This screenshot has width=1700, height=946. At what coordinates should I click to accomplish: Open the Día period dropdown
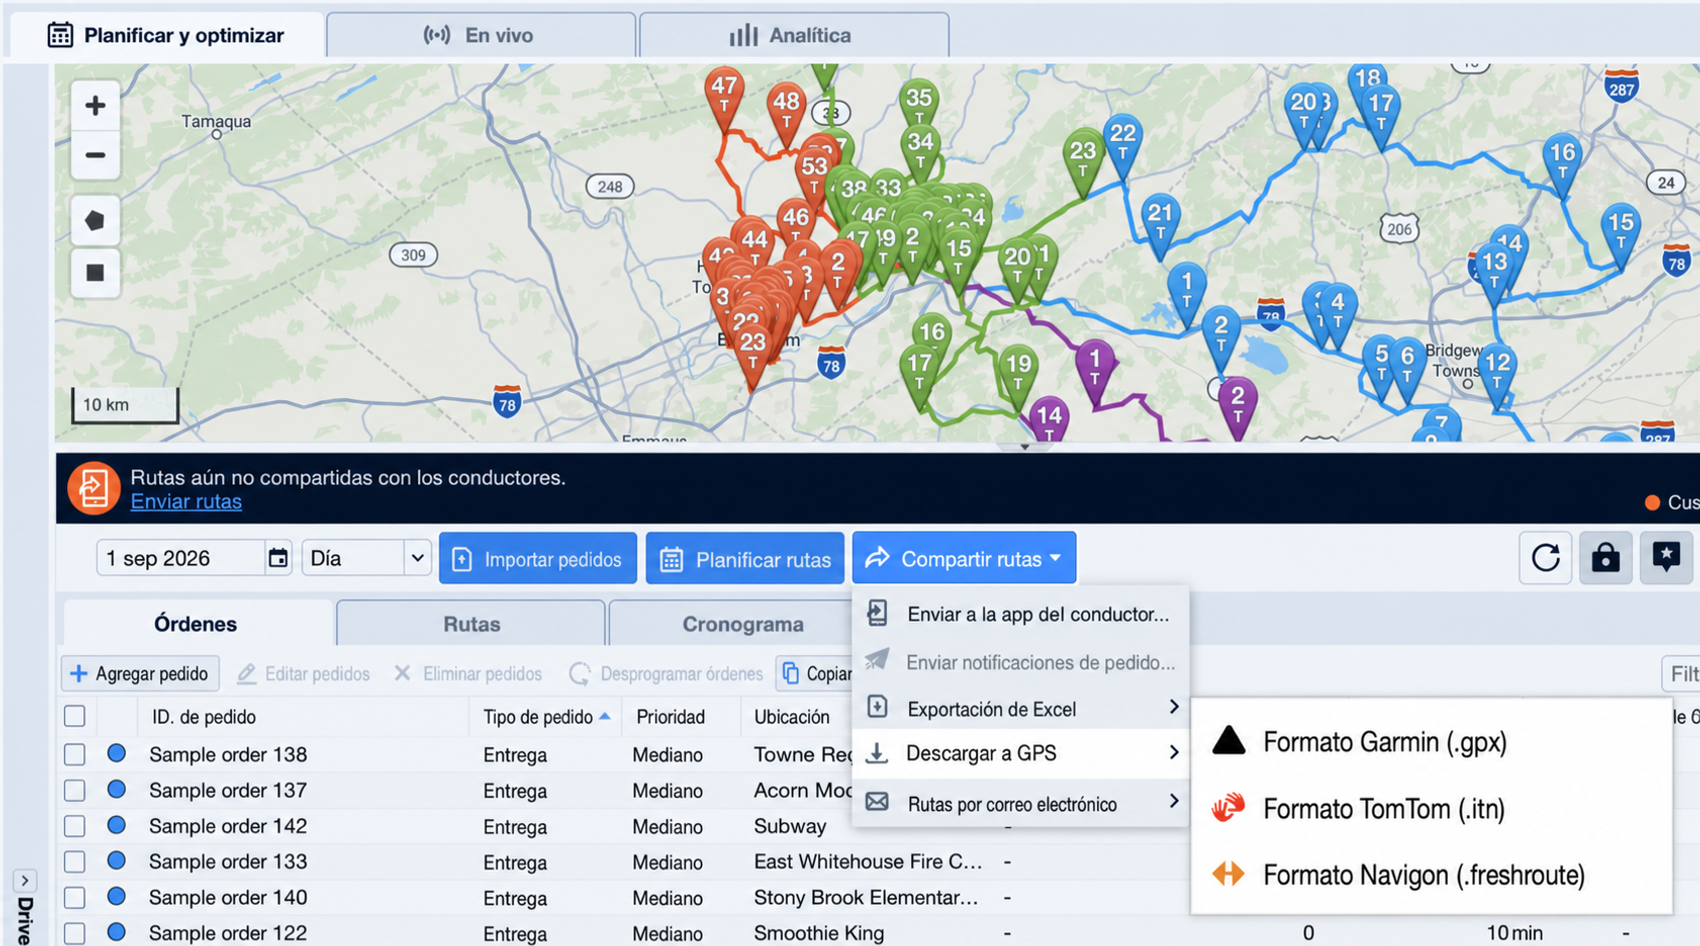367,558
